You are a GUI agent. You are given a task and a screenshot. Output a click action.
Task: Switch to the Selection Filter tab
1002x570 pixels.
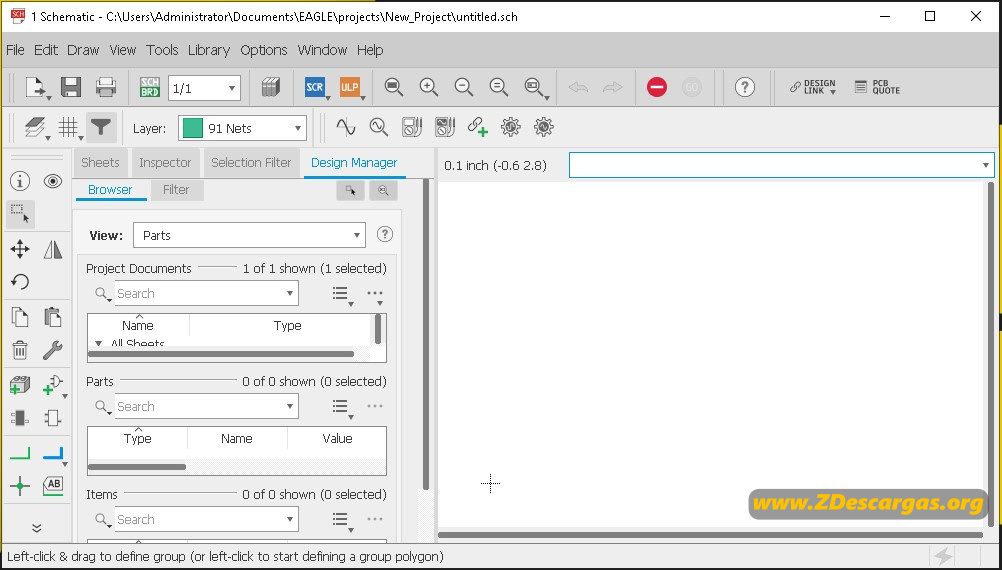[251, 162]
